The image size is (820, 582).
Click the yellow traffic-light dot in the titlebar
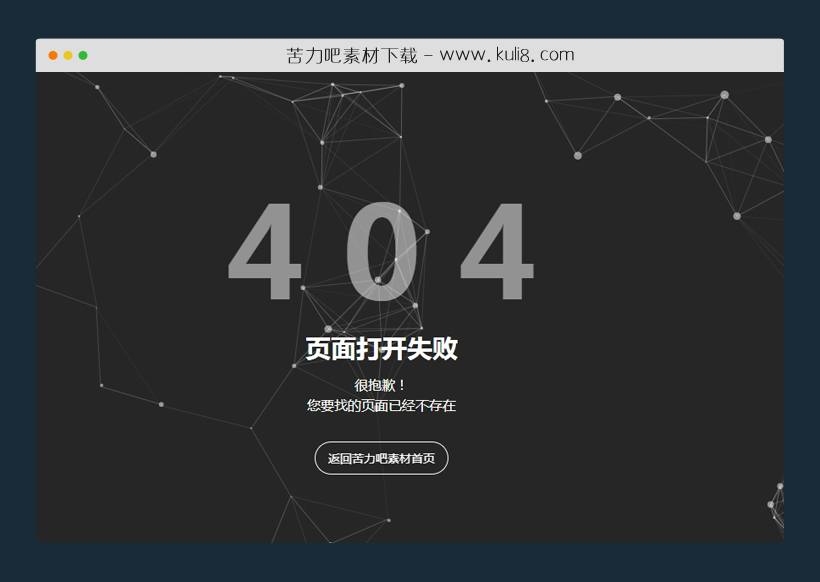[x=66, y=55]
